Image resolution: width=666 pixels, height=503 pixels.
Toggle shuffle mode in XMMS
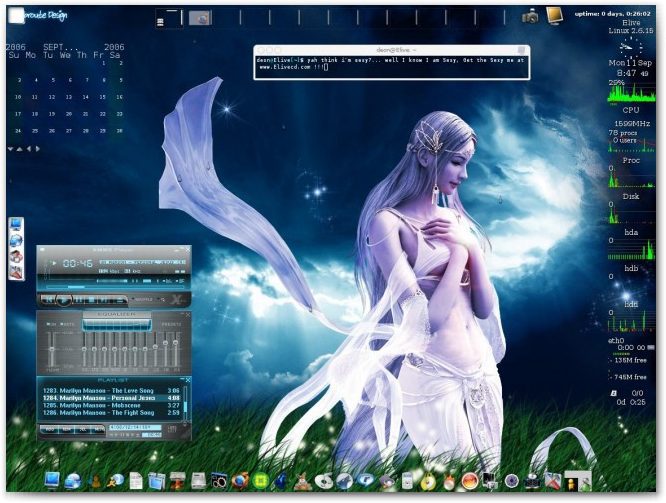pyautogui.click(x=141, y=299)
